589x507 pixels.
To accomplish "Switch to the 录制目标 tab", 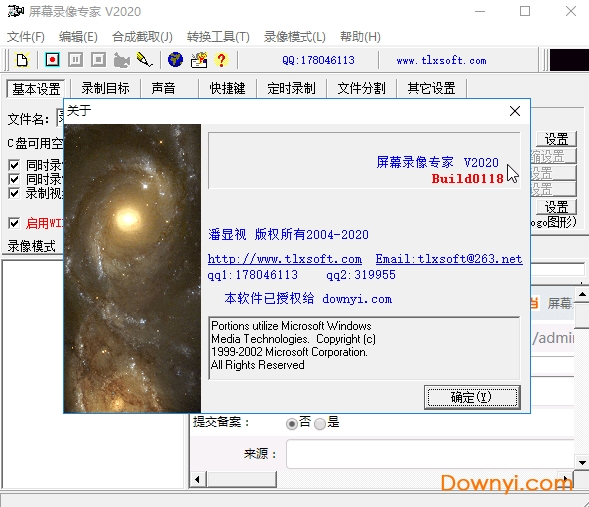I will coord(106,88).
